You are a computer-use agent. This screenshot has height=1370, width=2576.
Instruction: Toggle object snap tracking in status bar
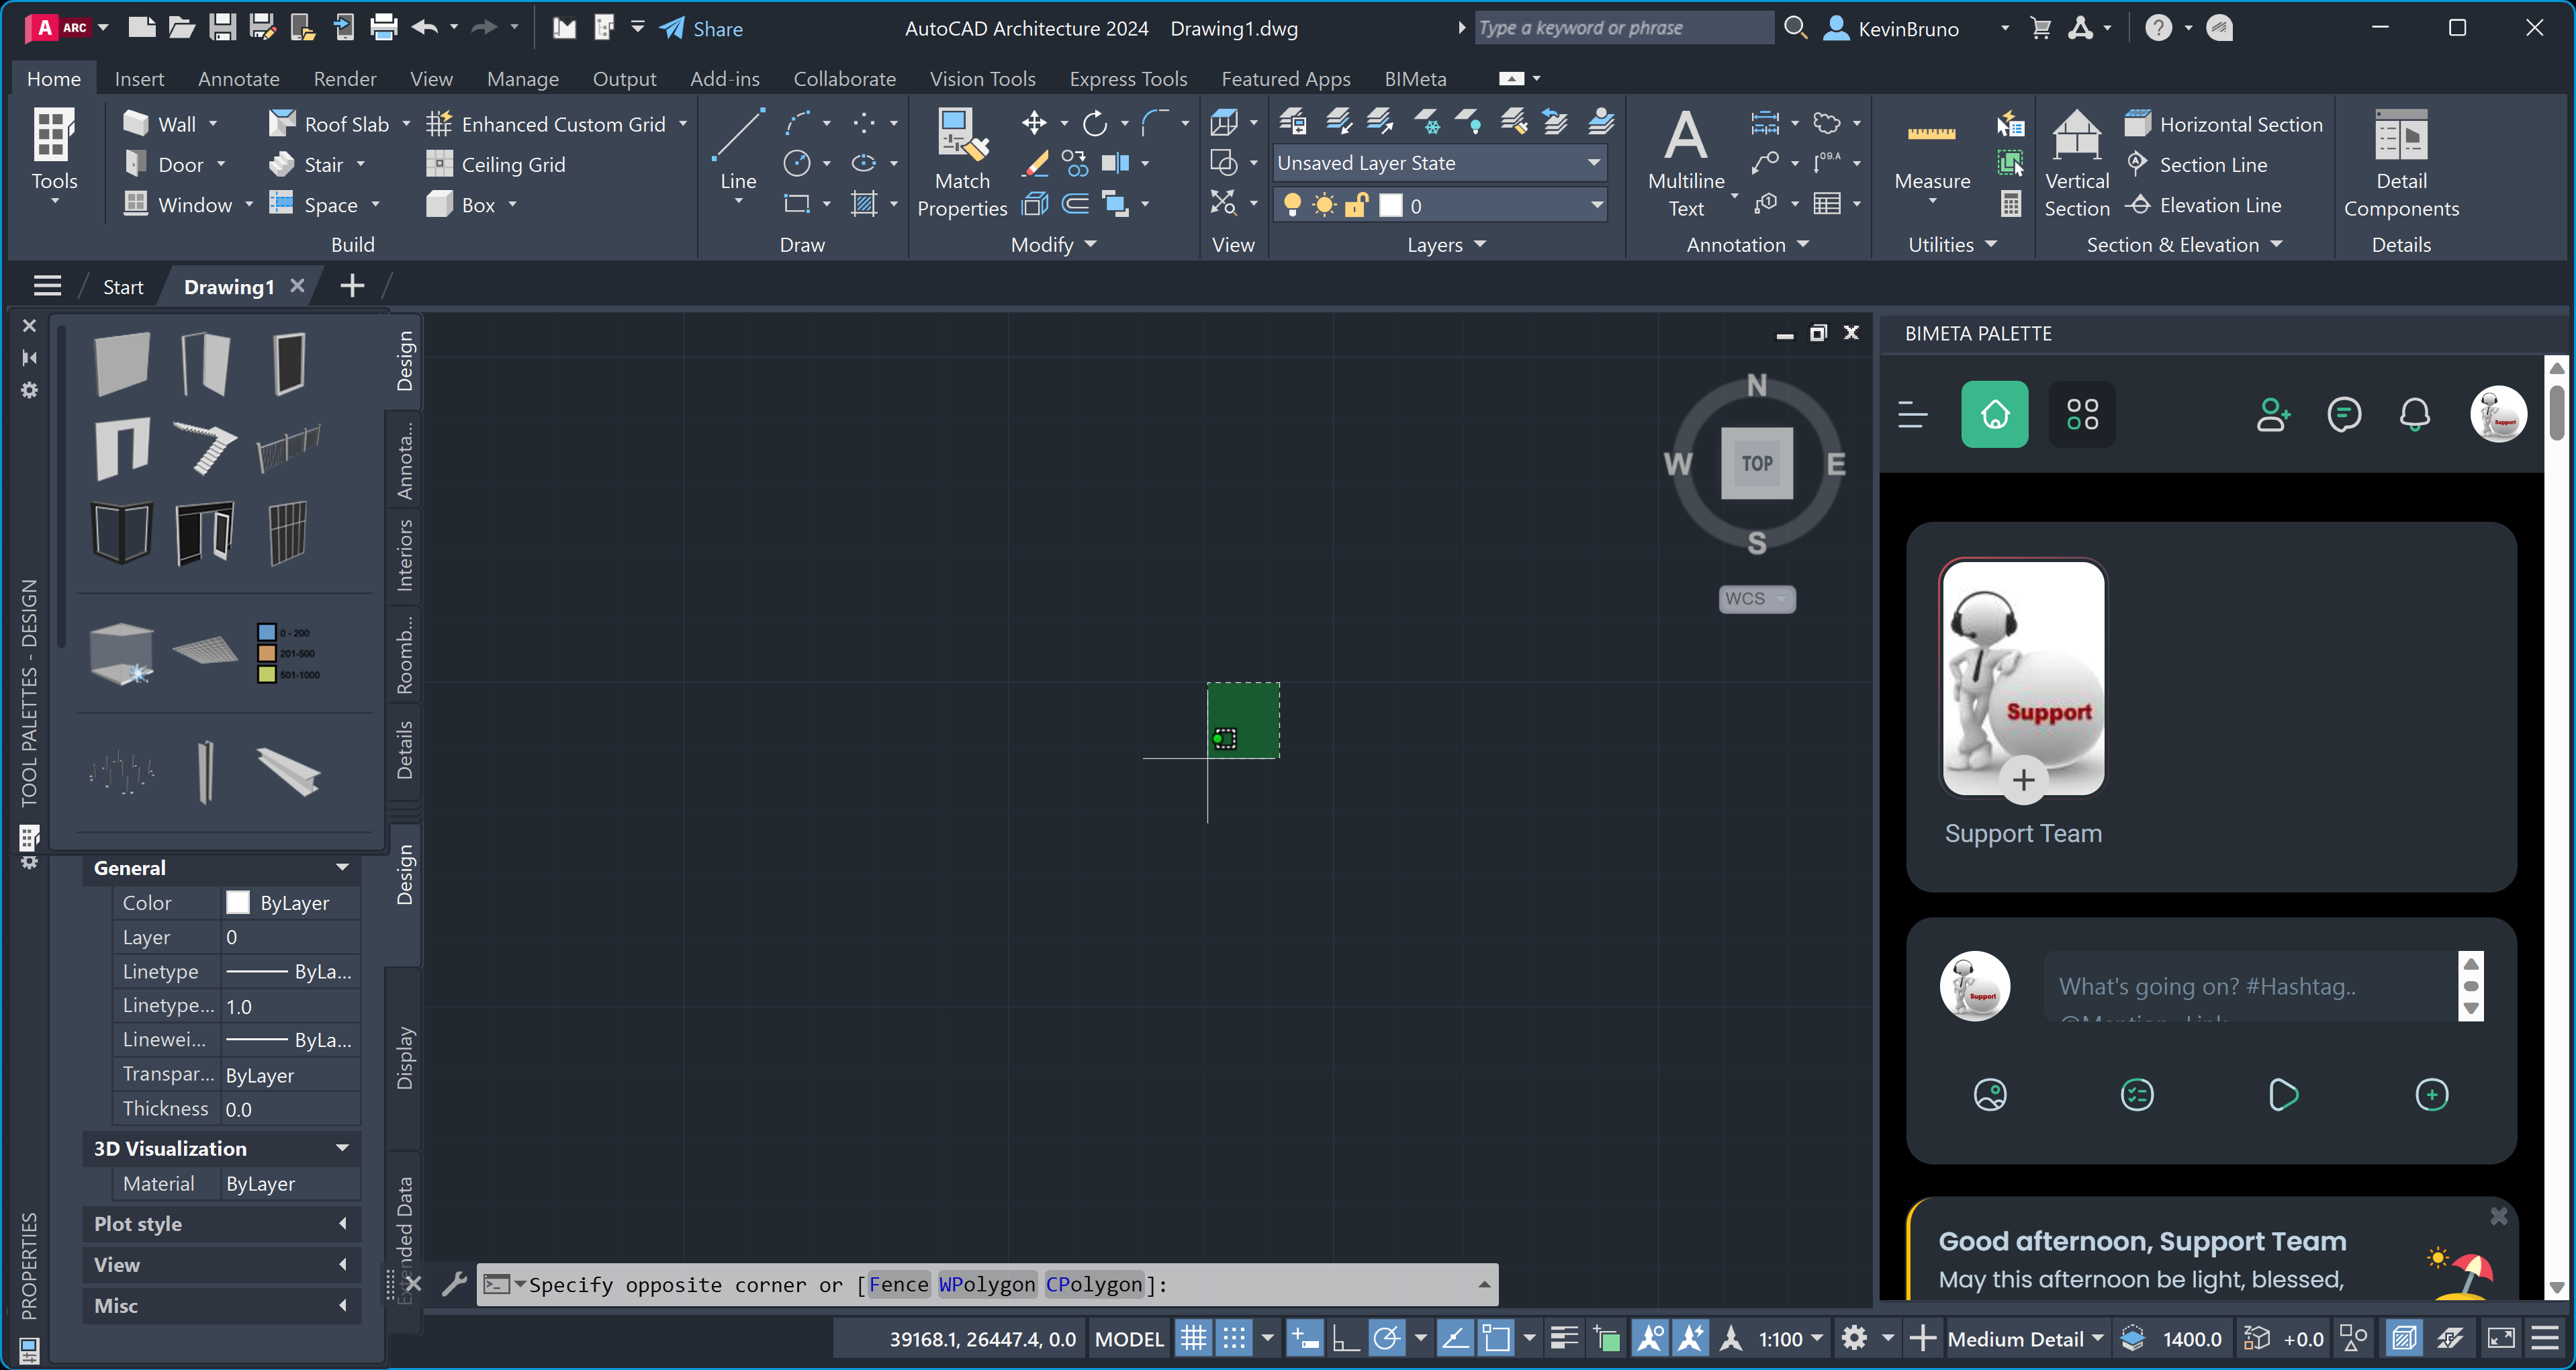[x=1455, y=1338]
